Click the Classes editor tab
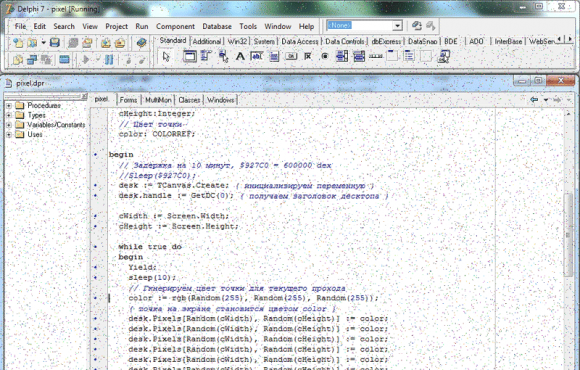 pos(189,100)
